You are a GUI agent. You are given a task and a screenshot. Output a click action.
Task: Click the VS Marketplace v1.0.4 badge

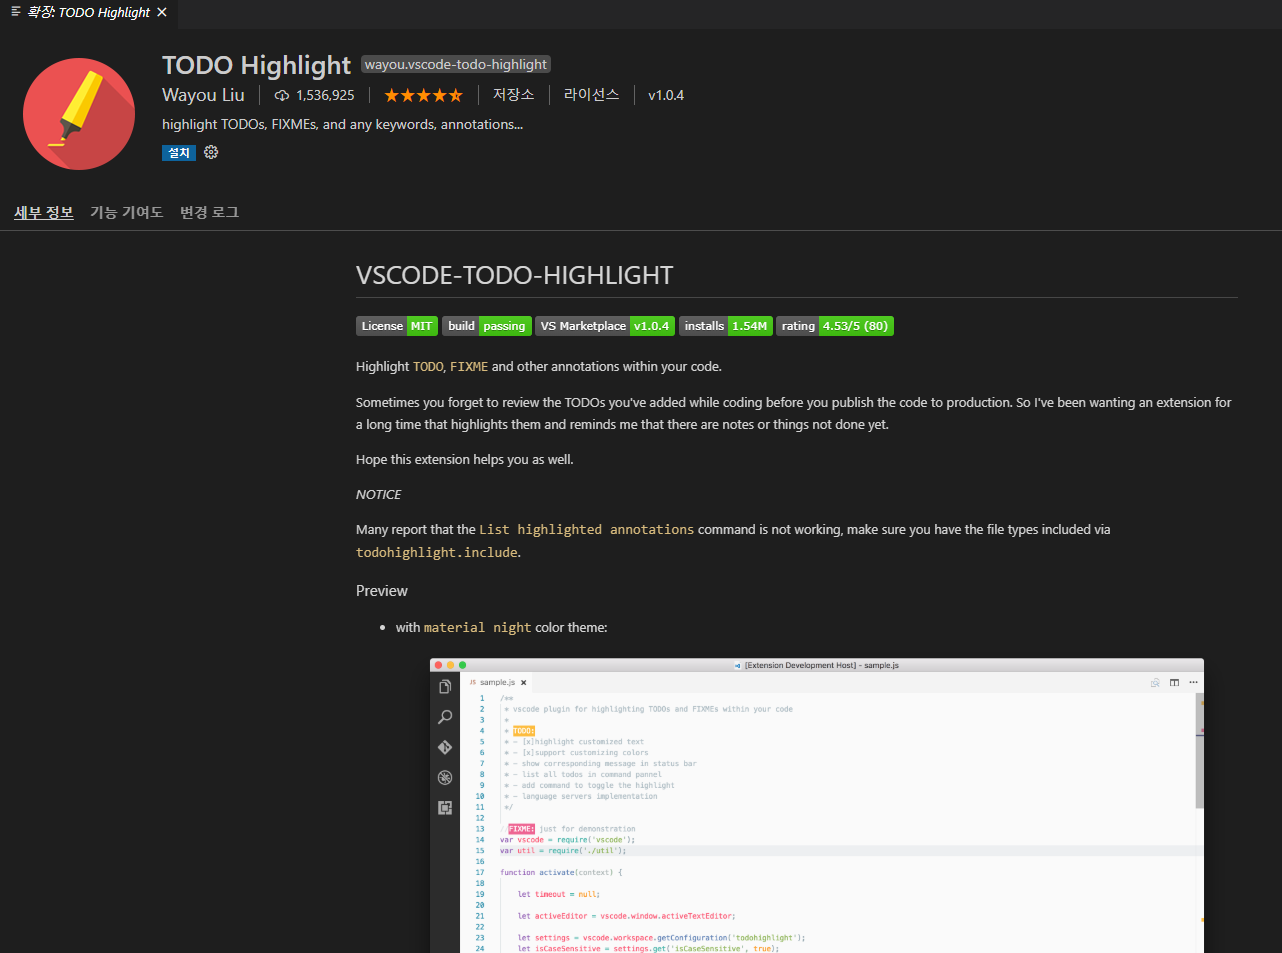[605, 326]
